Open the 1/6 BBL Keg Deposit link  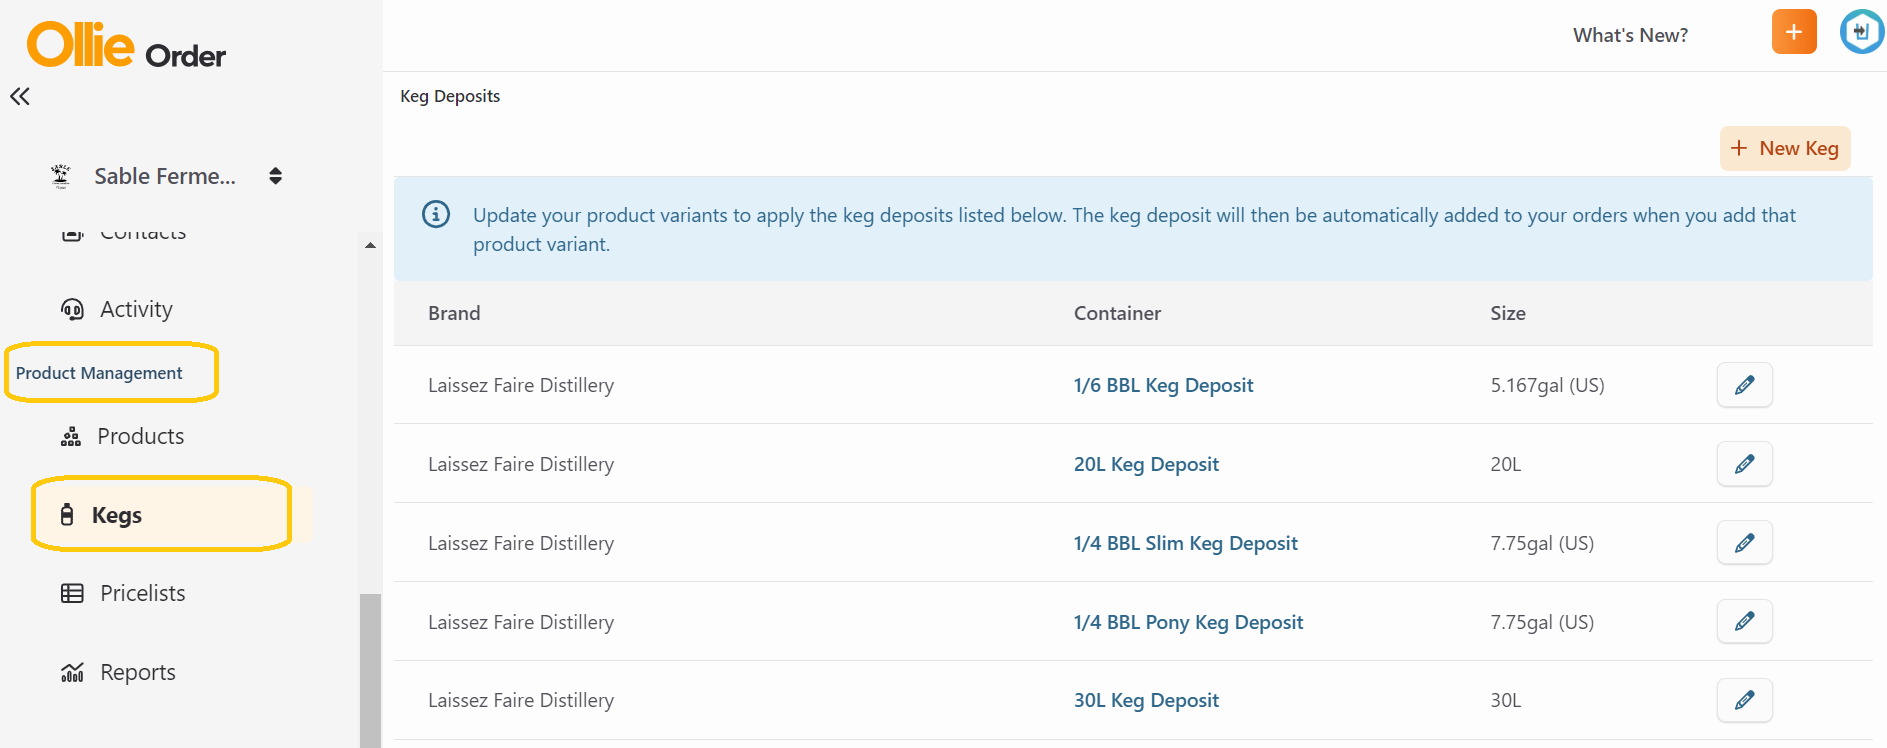(1163, 385)
